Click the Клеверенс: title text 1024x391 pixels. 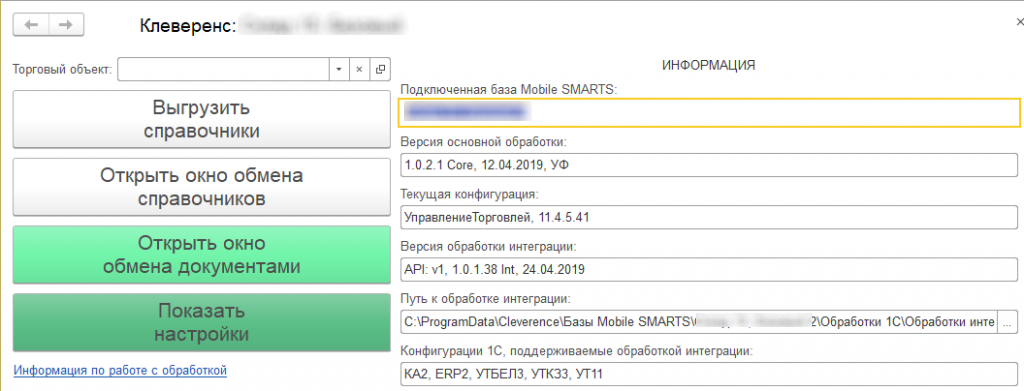point(187,26)
